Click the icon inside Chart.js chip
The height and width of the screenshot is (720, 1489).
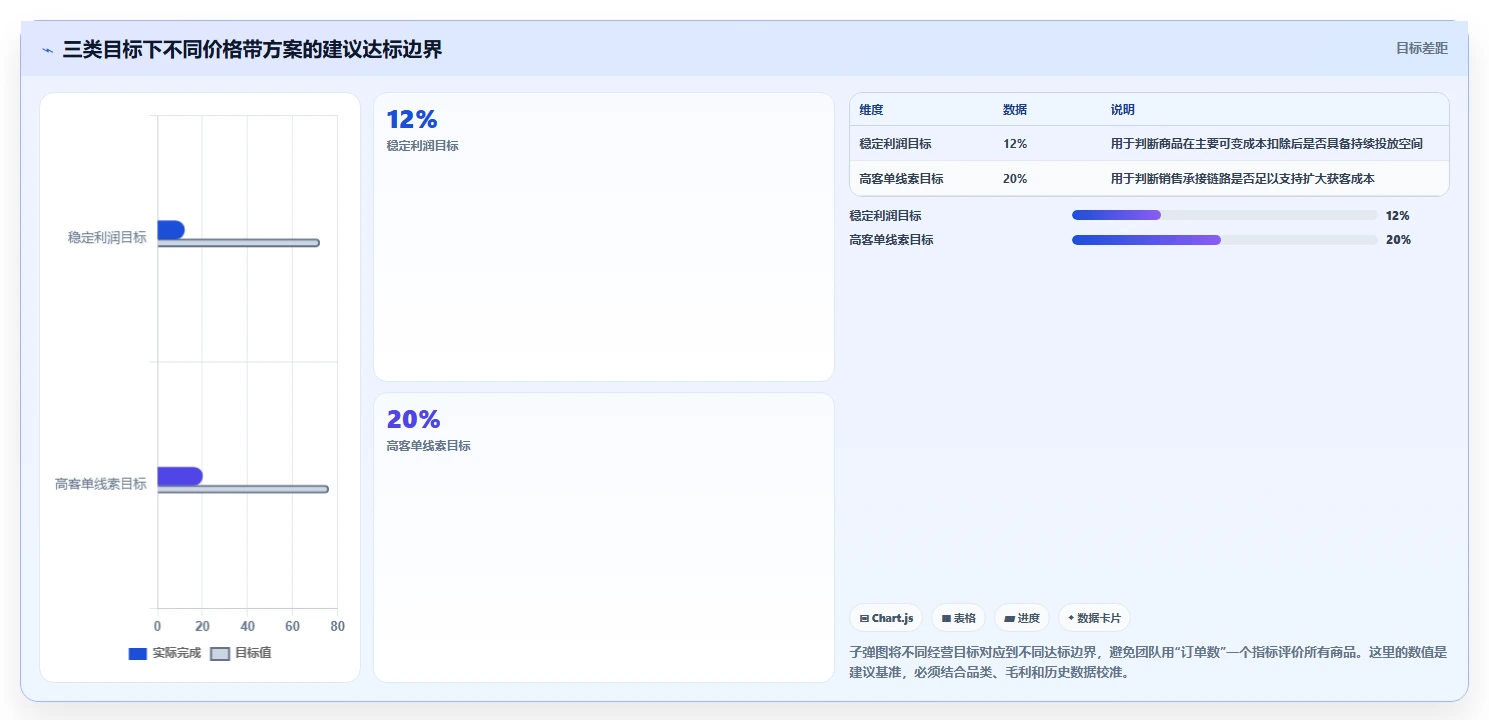coord(864,619)
